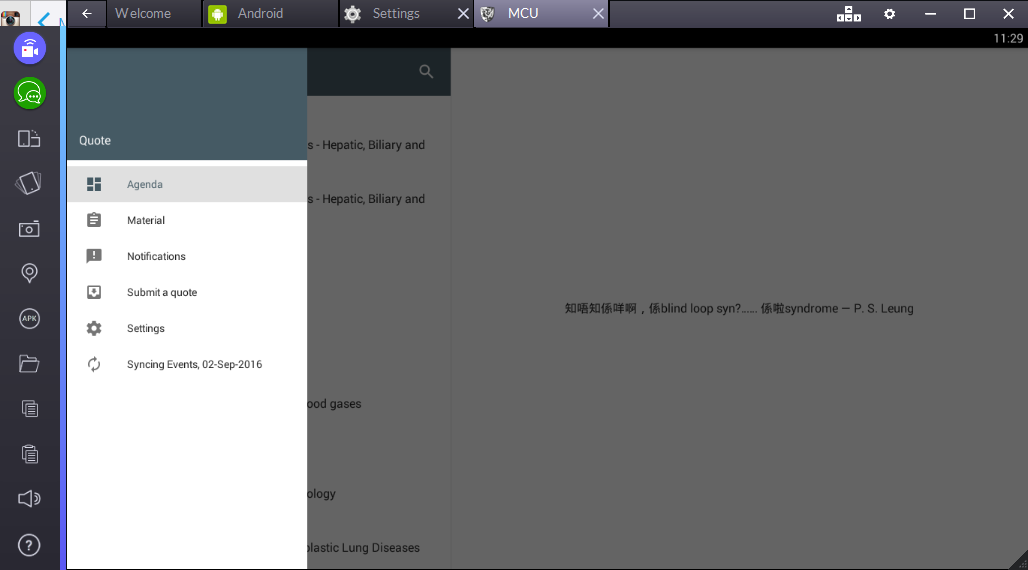The height and width of the screenshot is (570, 1028).
Task: Click the APK install icon
Action: 30,319
